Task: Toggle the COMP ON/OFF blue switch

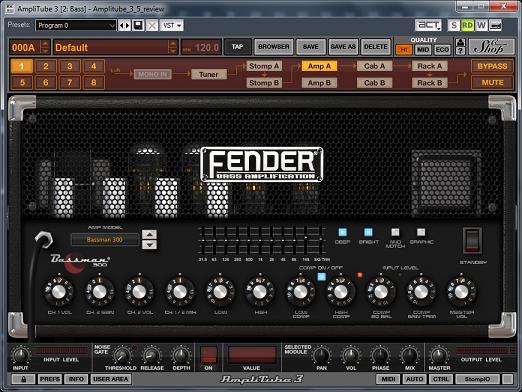Action: point(321,277)
